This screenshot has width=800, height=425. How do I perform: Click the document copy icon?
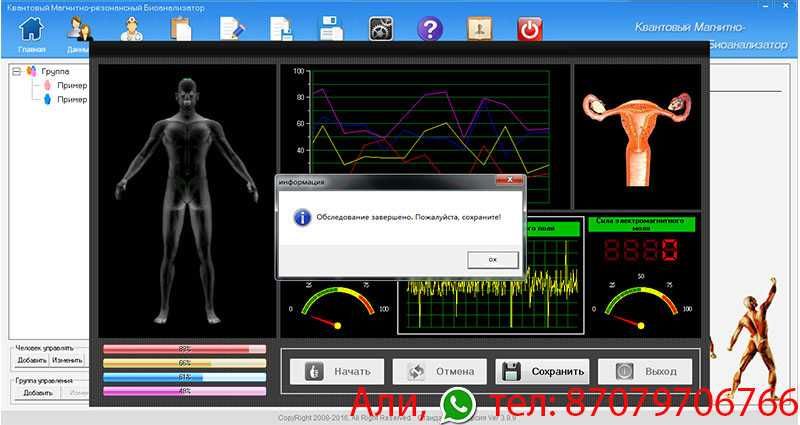[x=281, y=29]
